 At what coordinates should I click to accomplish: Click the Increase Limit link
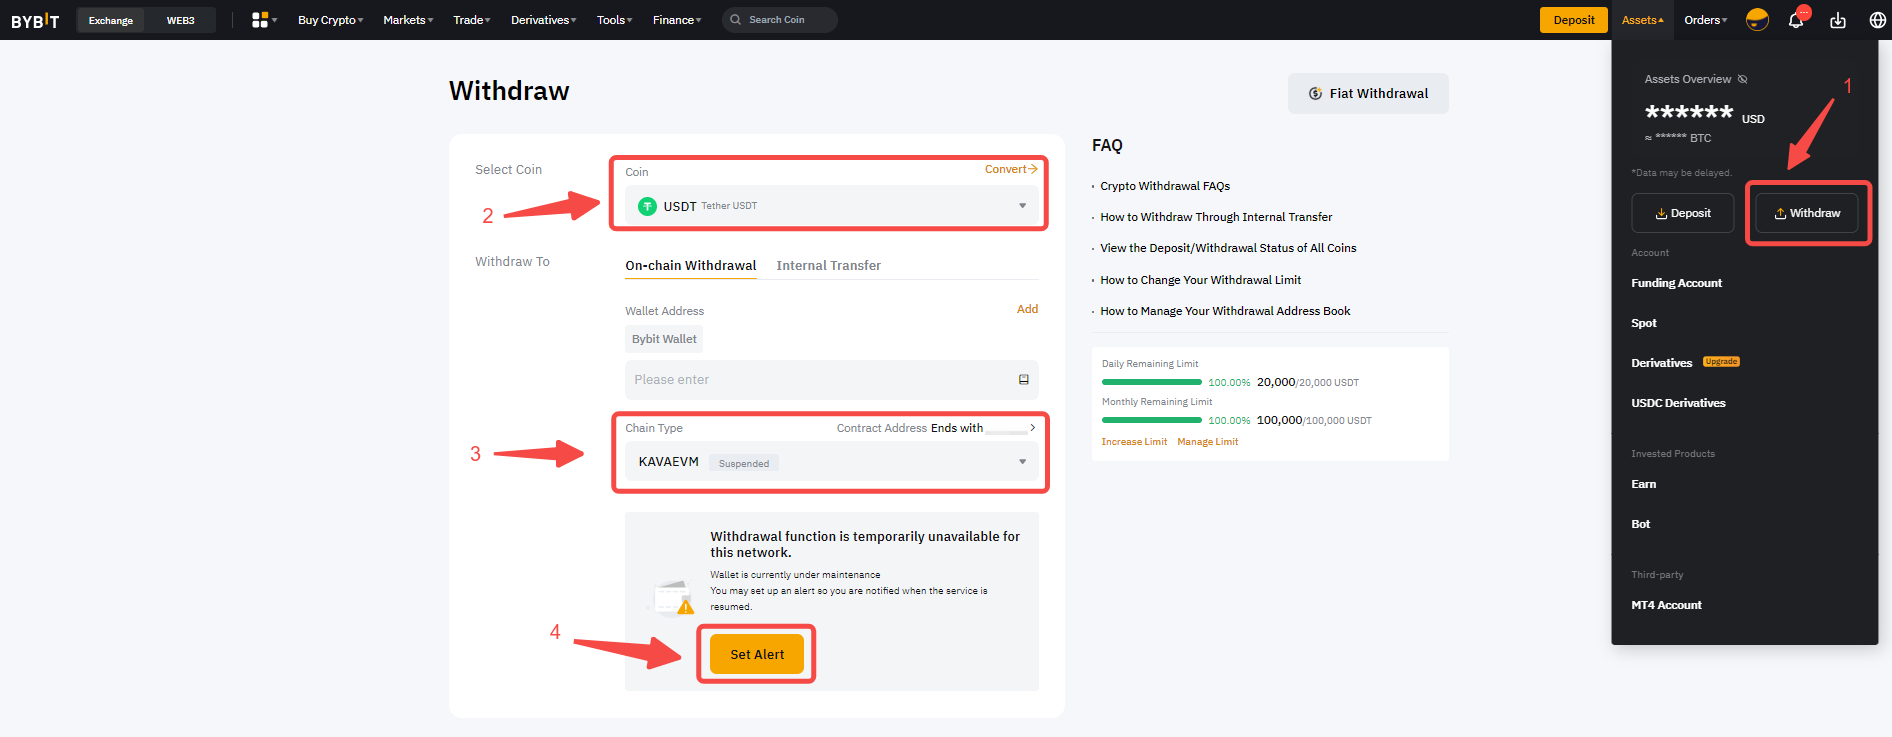click(x=1134, y=442)
